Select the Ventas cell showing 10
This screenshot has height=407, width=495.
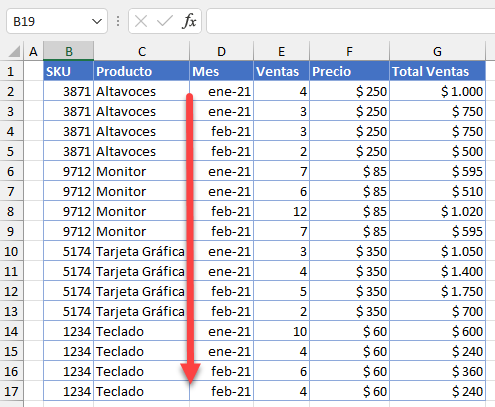[x=281, y=331]
